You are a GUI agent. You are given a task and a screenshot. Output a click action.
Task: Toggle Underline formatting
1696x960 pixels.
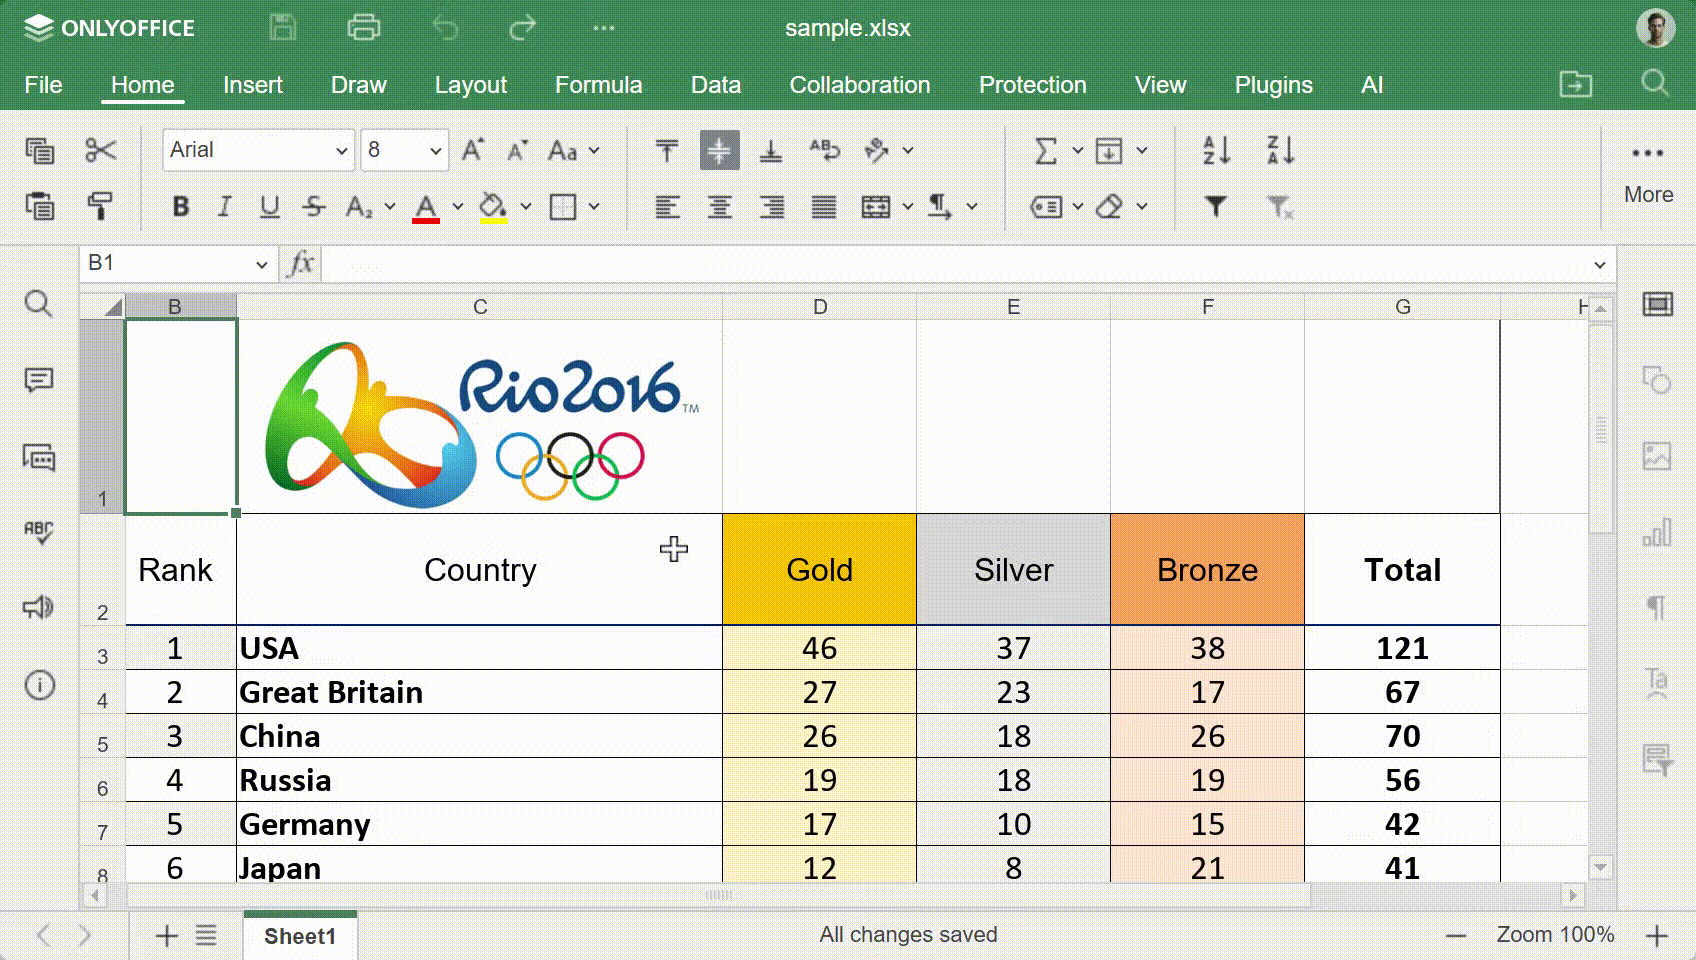click(269, 207)
